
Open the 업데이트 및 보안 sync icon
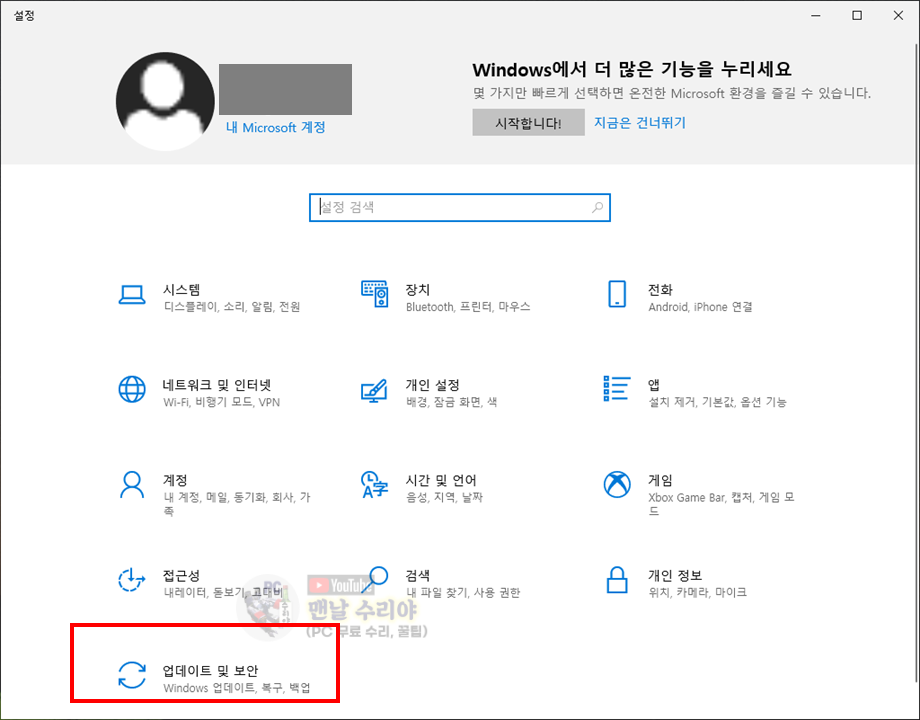pyautogui.click(x=132, y=675)
